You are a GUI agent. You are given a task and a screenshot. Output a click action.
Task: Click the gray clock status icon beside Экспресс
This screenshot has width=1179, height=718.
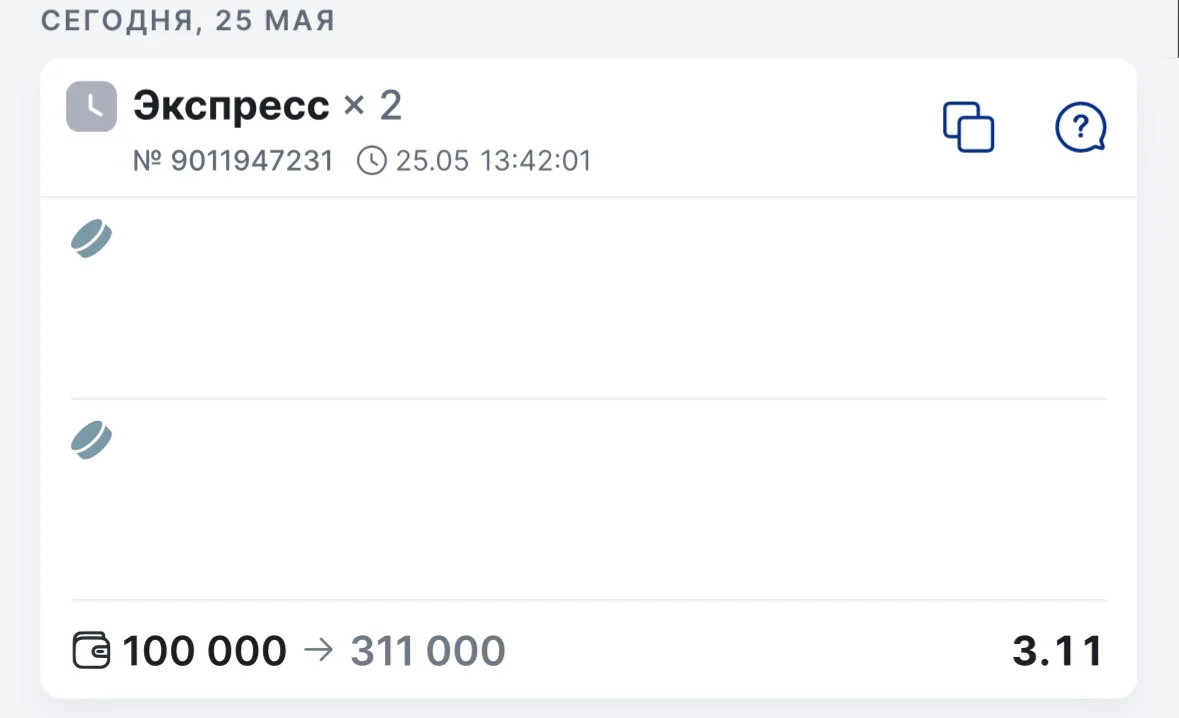point(91,107)
